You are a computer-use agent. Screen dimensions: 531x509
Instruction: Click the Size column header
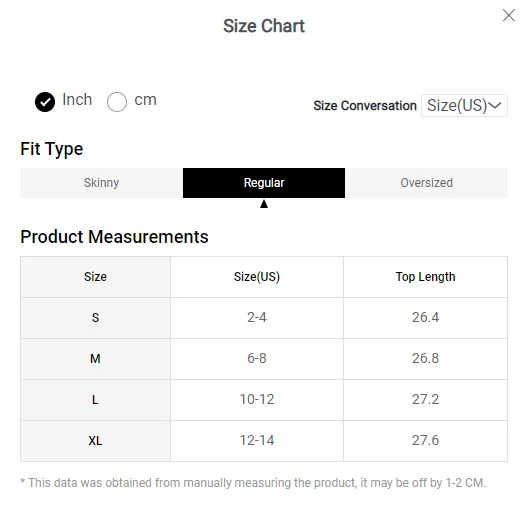[x=95, y=277]
